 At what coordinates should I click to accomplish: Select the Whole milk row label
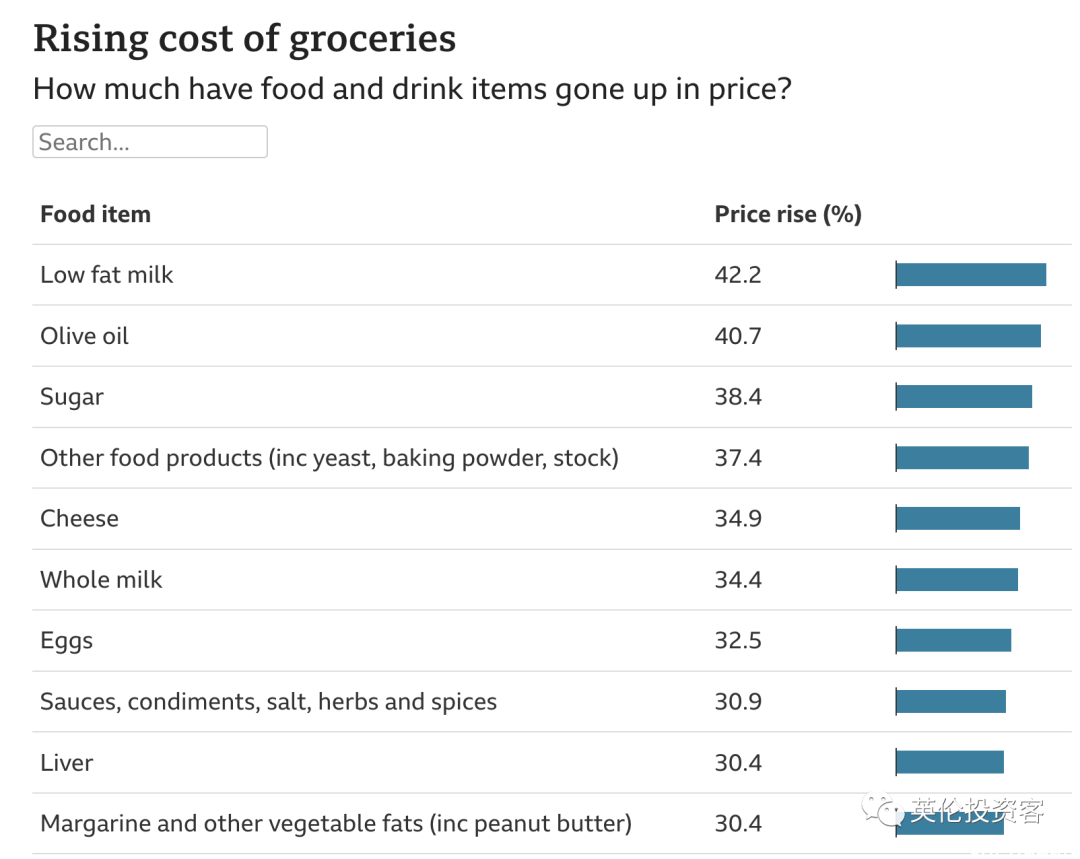pos(101,580)
